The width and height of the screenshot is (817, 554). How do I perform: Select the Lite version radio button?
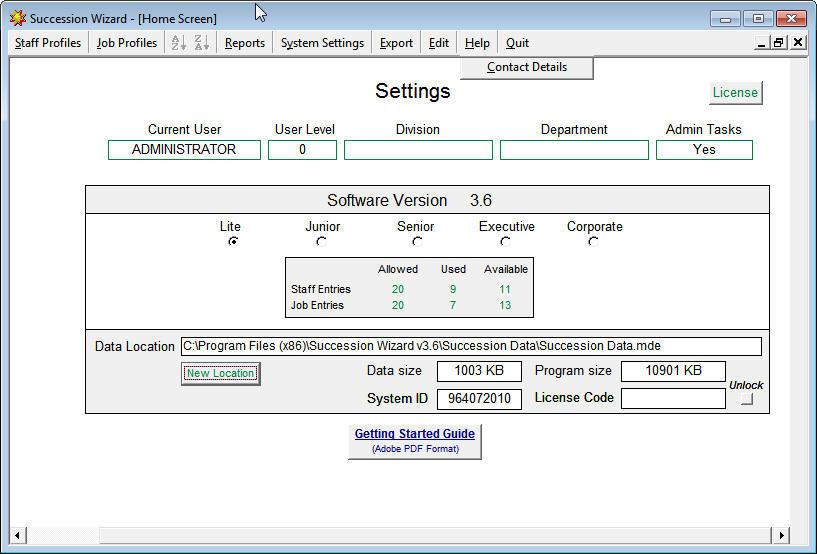coord(233,241)
